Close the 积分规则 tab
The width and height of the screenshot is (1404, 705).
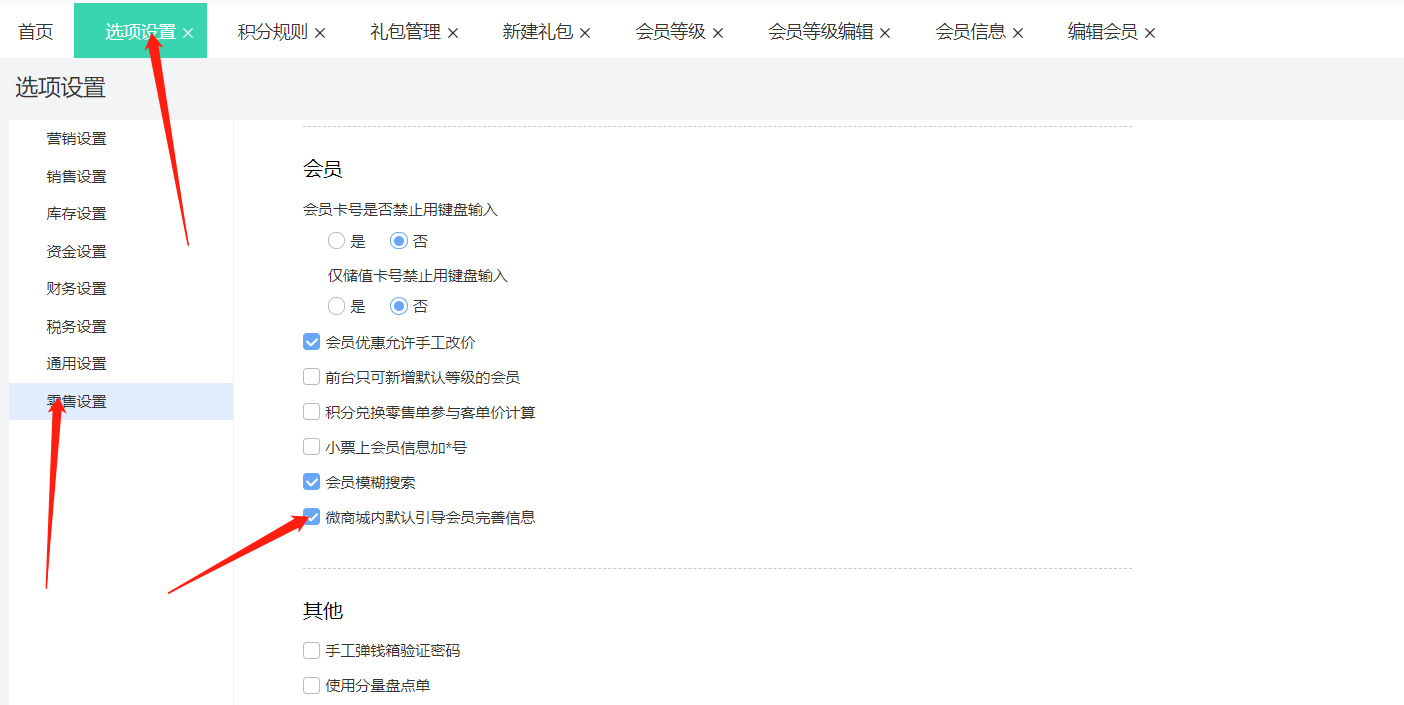coord(320,31)
